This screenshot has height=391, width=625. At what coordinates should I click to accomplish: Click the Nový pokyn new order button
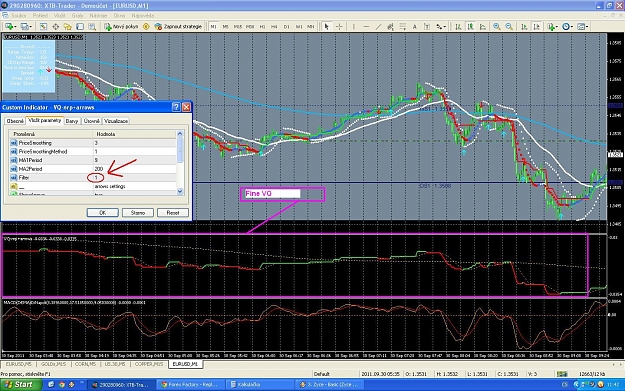tap(121, 27)
